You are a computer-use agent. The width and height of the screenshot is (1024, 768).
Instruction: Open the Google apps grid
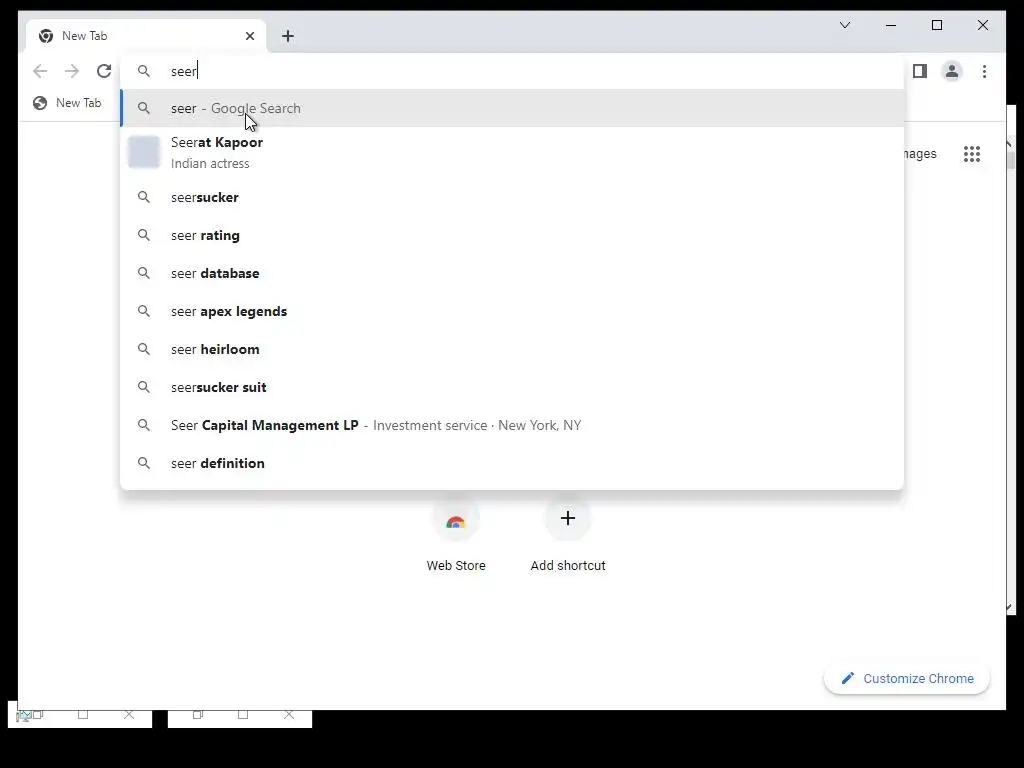972,154
